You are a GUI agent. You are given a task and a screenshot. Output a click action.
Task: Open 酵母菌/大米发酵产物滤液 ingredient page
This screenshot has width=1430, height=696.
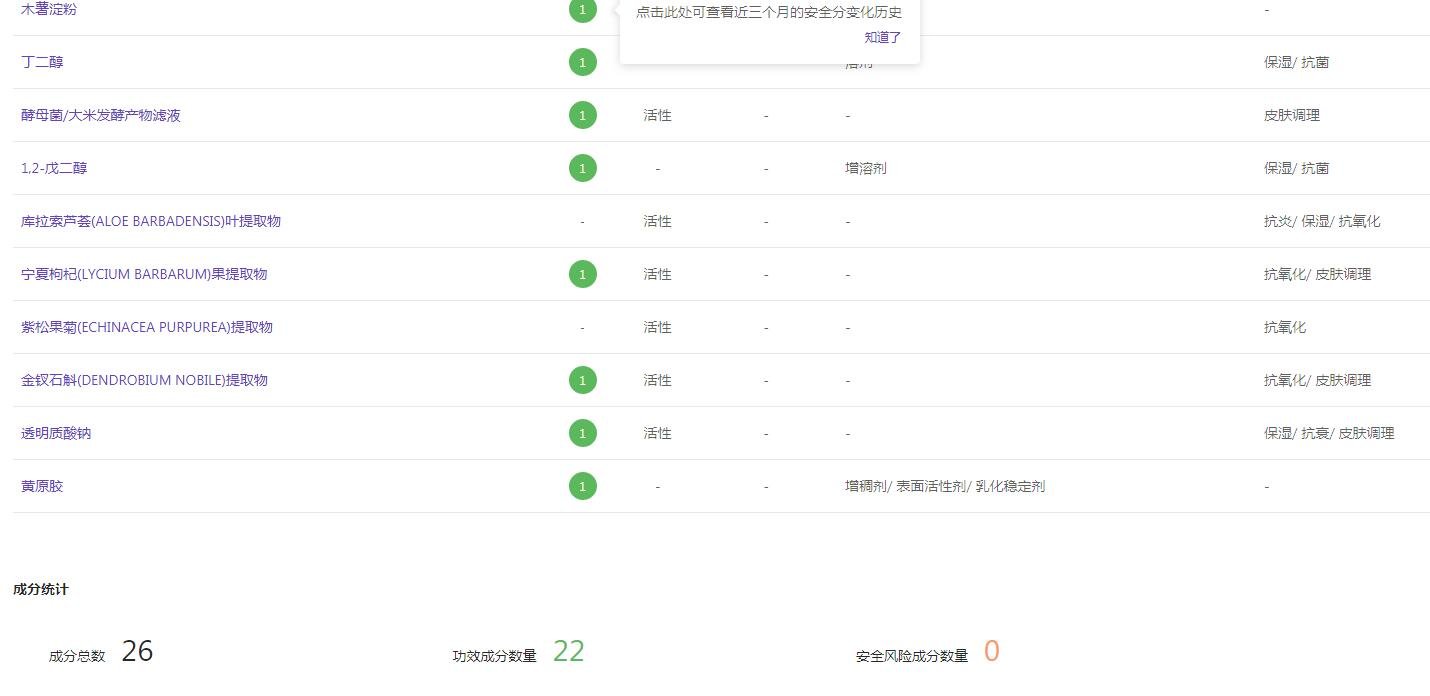(x=101, y=115)
